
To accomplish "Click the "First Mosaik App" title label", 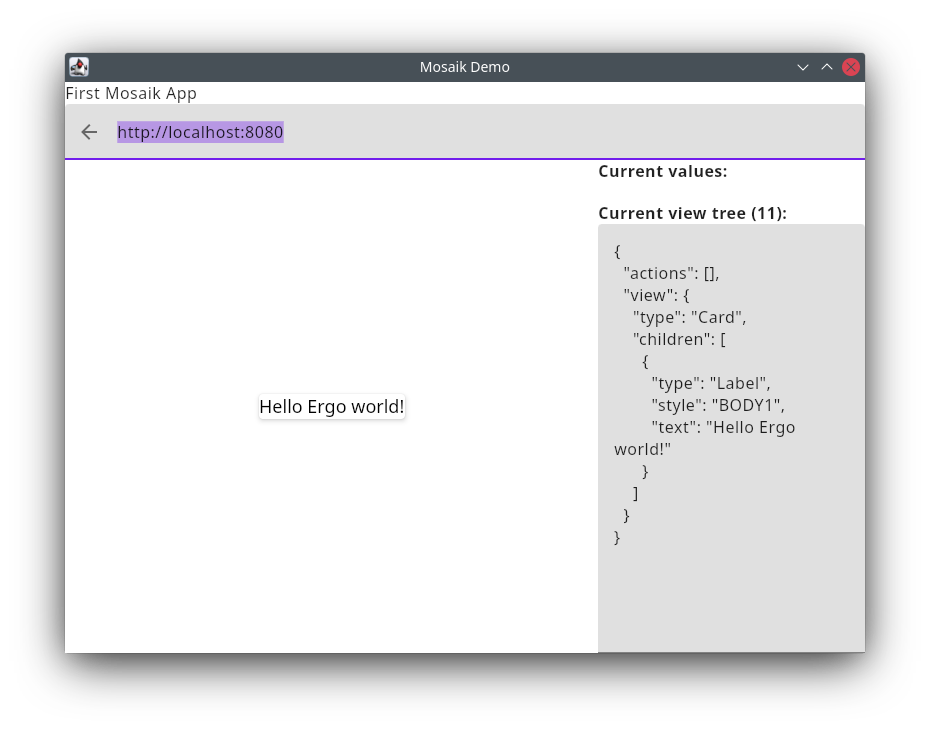I will pos(131,93).
